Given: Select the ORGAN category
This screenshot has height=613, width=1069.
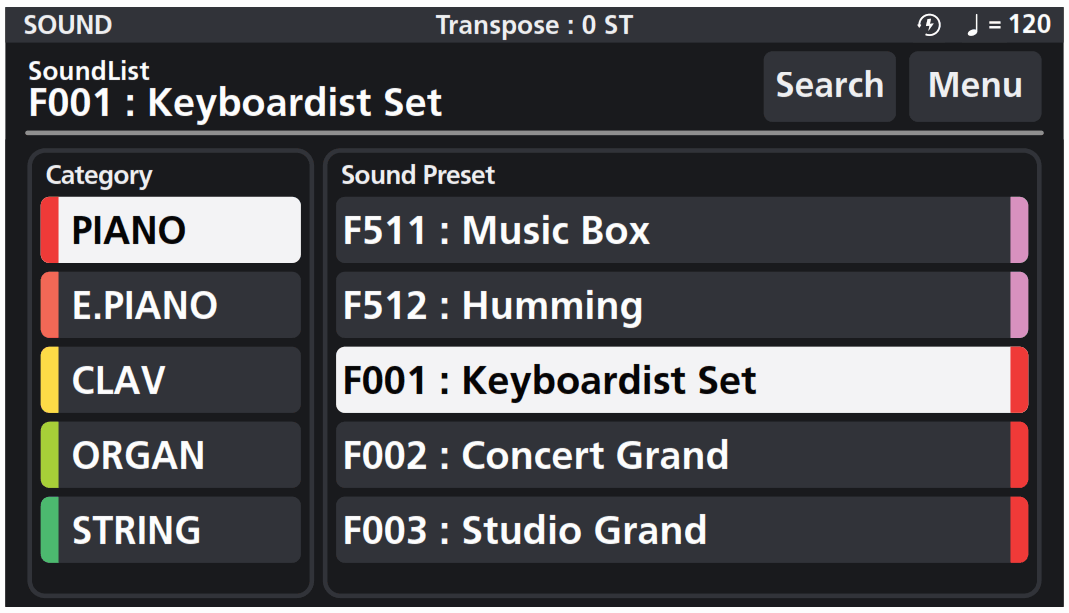Looking at the screenshot, I should click(170, 455).
